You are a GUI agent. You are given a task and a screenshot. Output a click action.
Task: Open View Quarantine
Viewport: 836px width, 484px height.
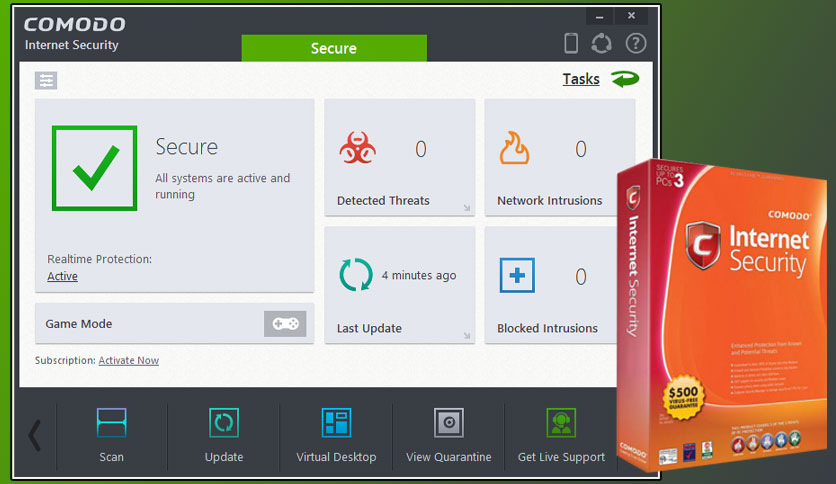[x=448, y=435]
